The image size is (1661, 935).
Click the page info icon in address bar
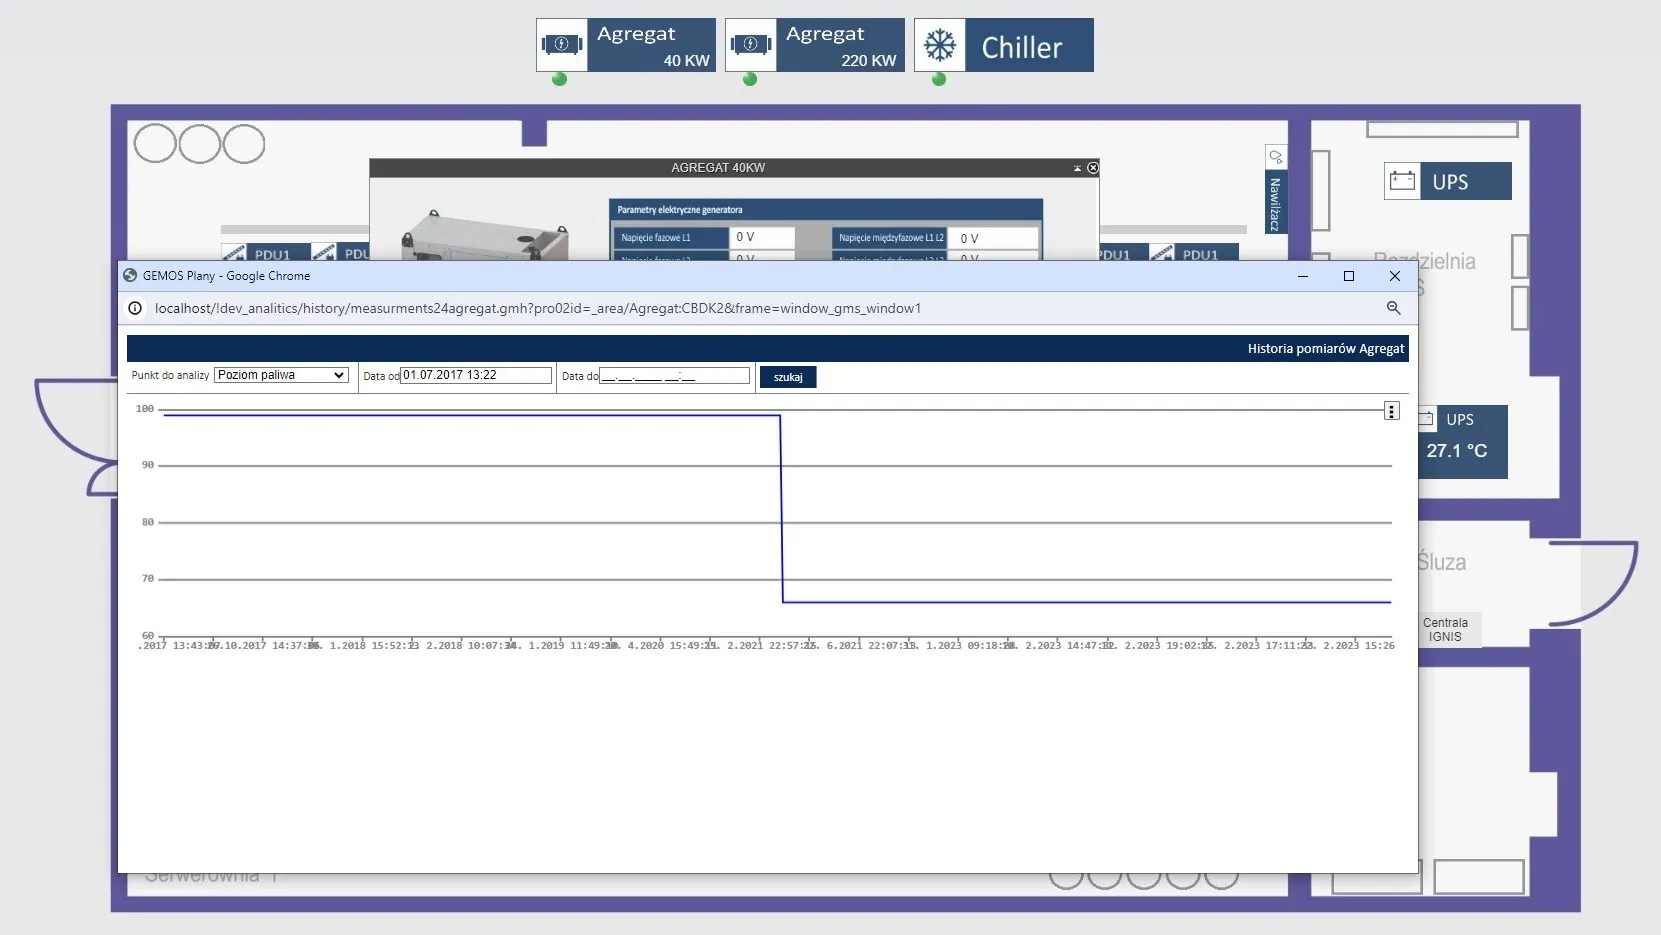coord(135,308)
